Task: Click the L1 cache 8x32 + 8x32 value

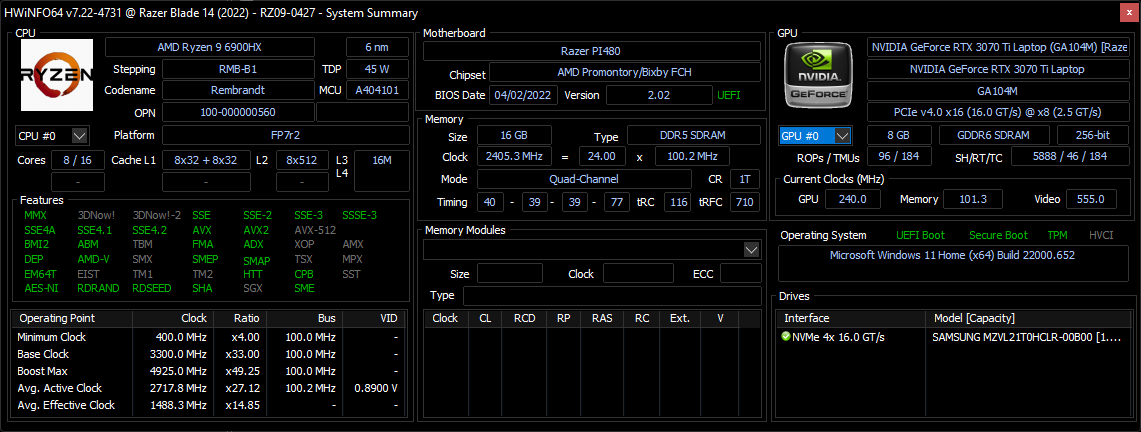Action: [x=205, y=160]
